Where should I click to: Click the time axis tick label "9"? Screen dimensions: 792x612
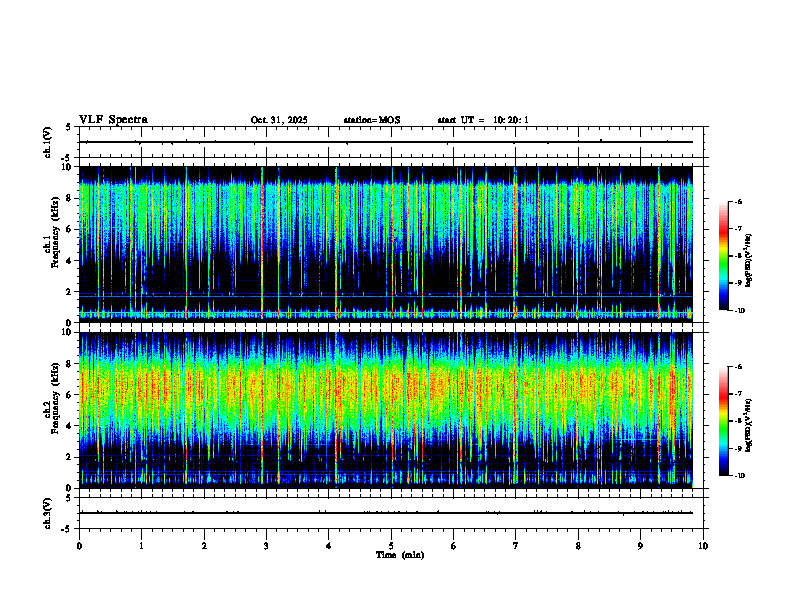point(640,546)
